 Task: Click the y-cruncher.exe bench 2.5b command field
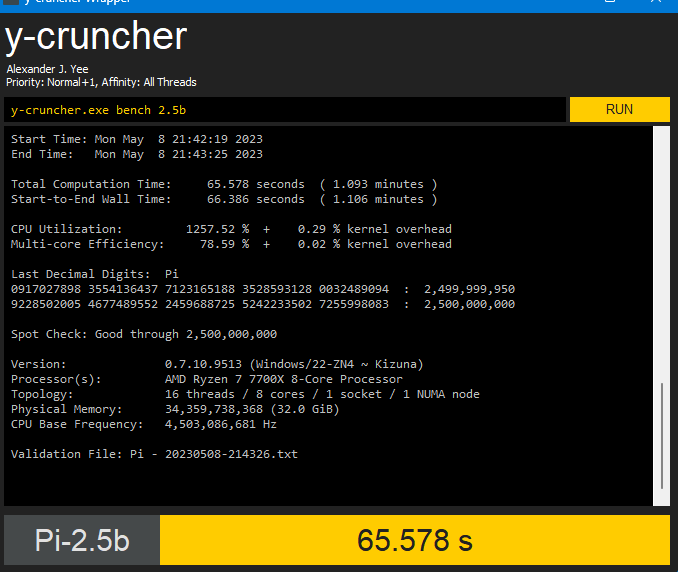tap(285, 110)
